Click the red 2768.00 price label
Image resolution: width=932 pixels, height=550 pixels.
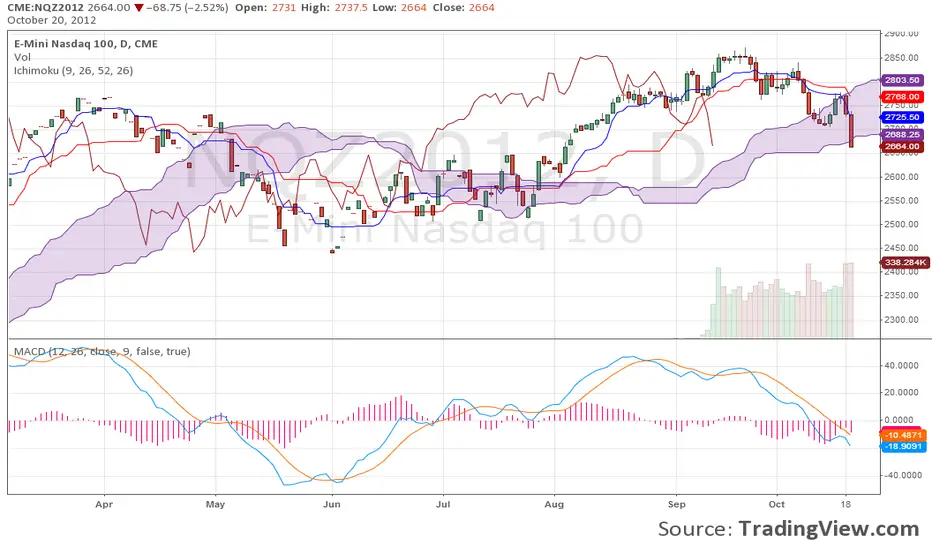point(902,97)
